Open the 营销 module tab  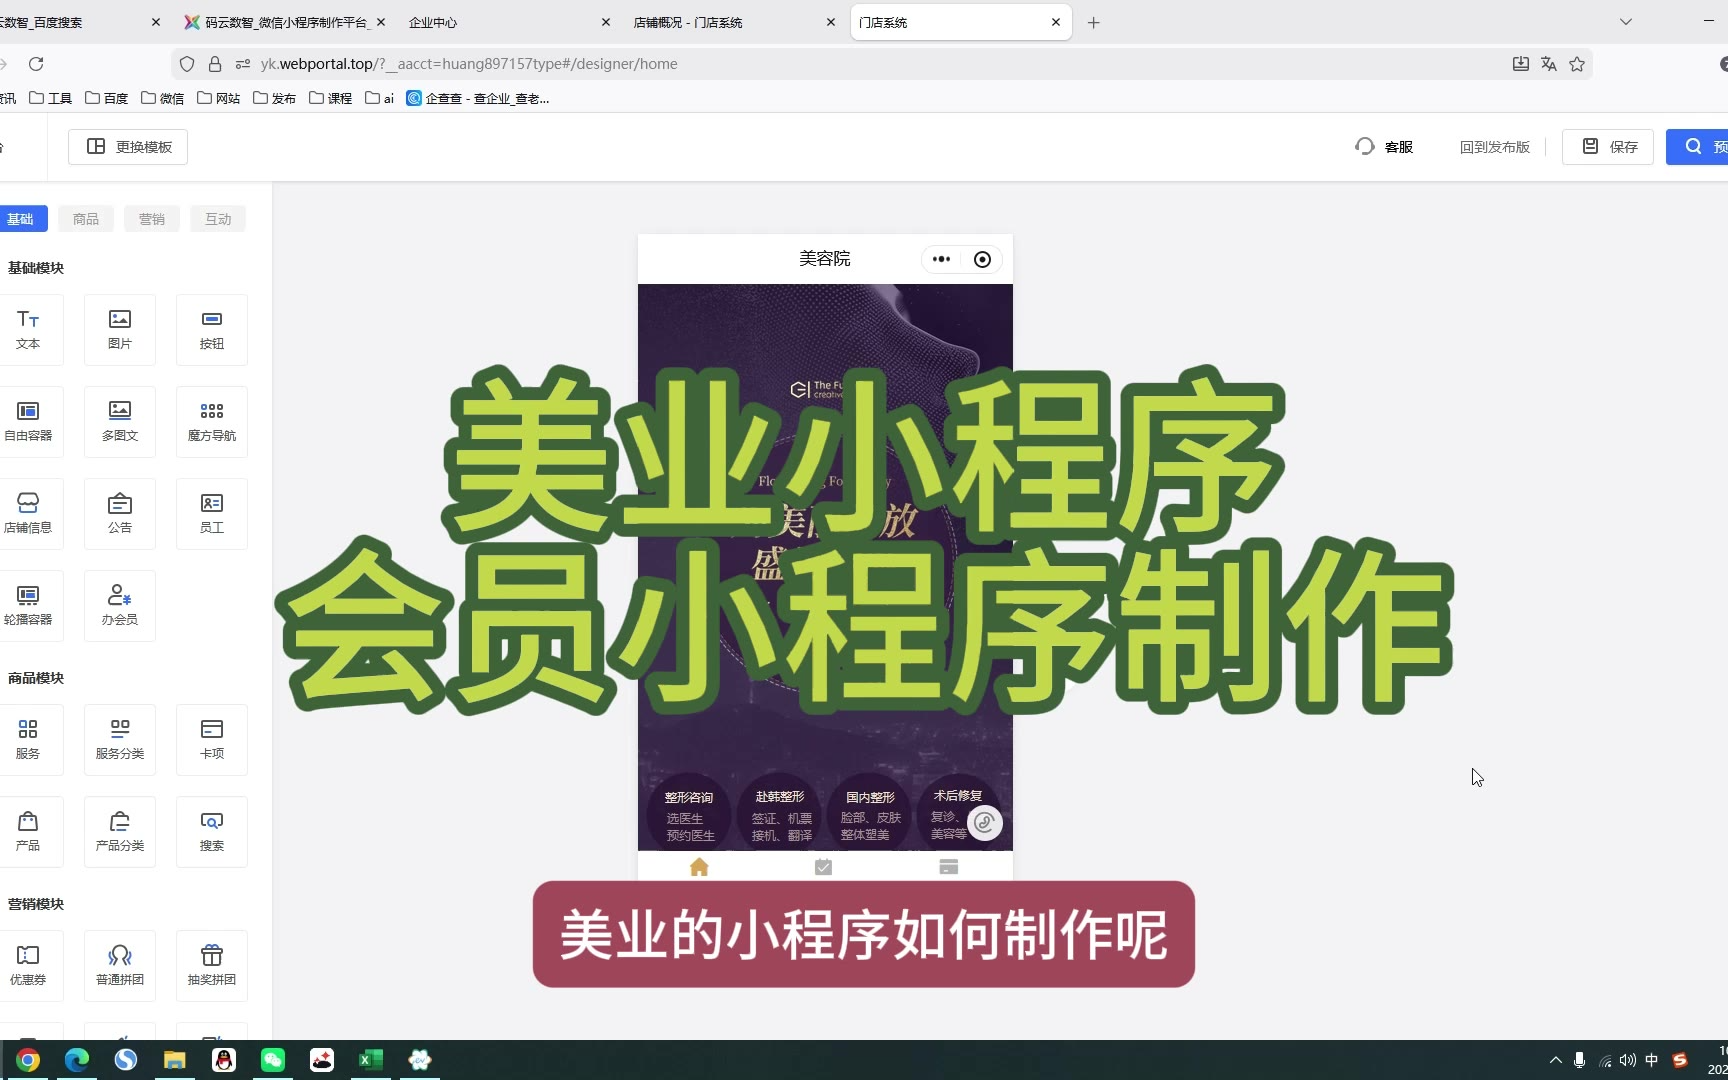point(152,219)
